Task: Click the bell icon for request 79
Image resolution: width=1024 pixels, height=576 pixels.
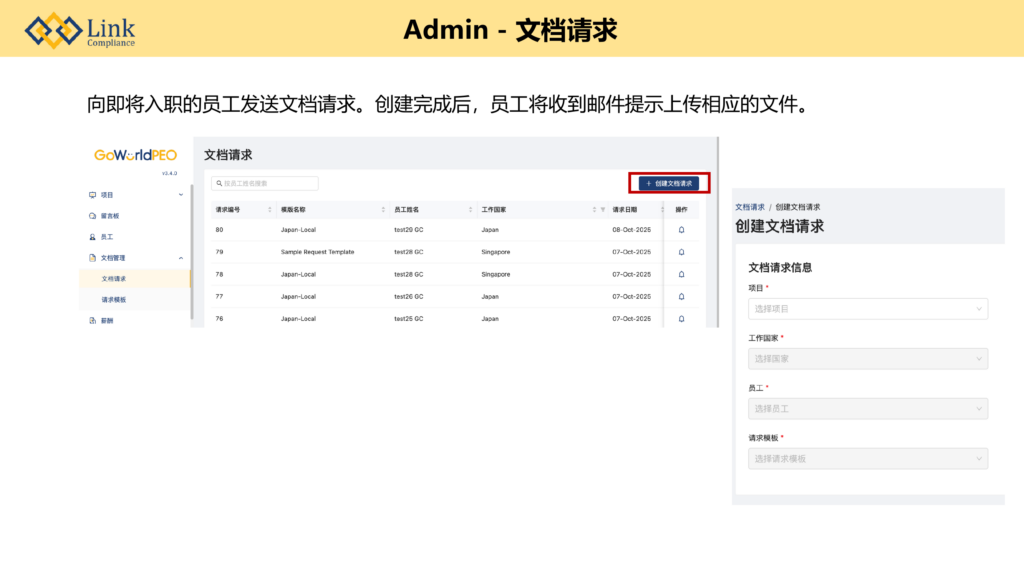Action: (681, 252)
